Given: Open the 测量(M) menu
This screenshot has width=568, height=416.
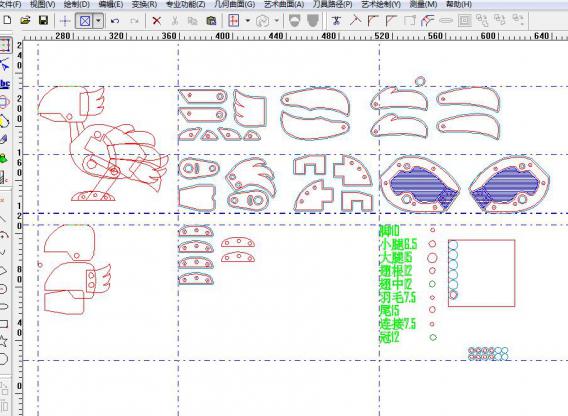Looking at the screenshot, I should coord(423,4).
